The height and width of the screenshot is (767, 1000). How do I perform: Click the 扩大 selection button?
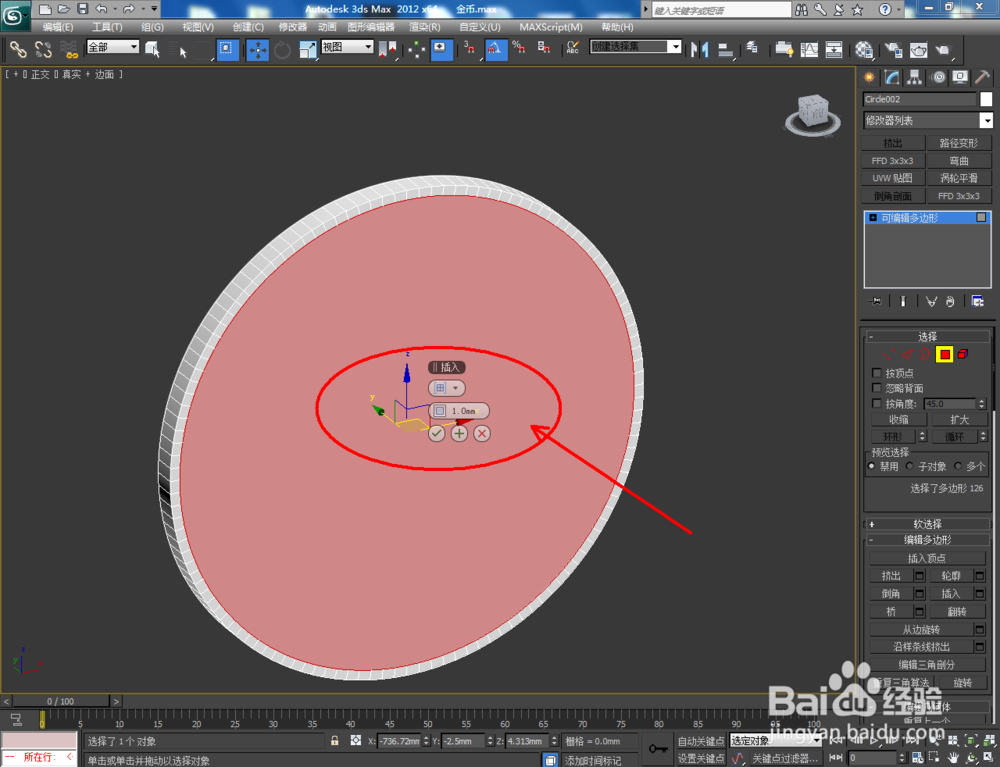(959, 420)
